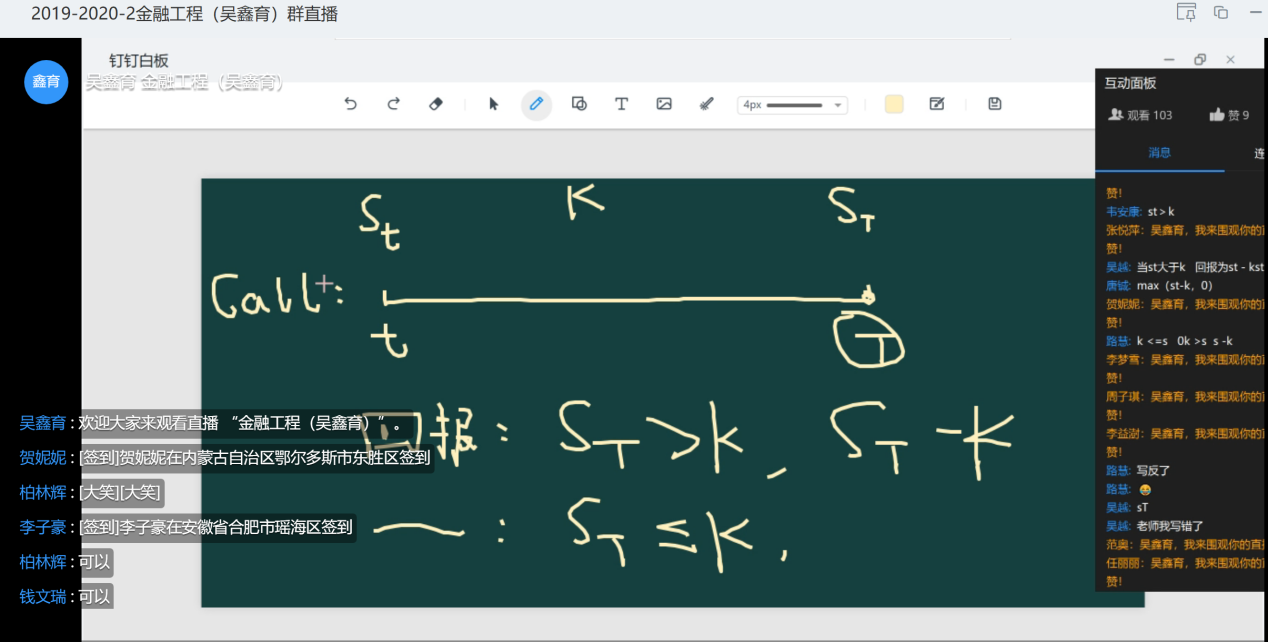
Task: Select the Eraser tool
Action: (436, 104)
